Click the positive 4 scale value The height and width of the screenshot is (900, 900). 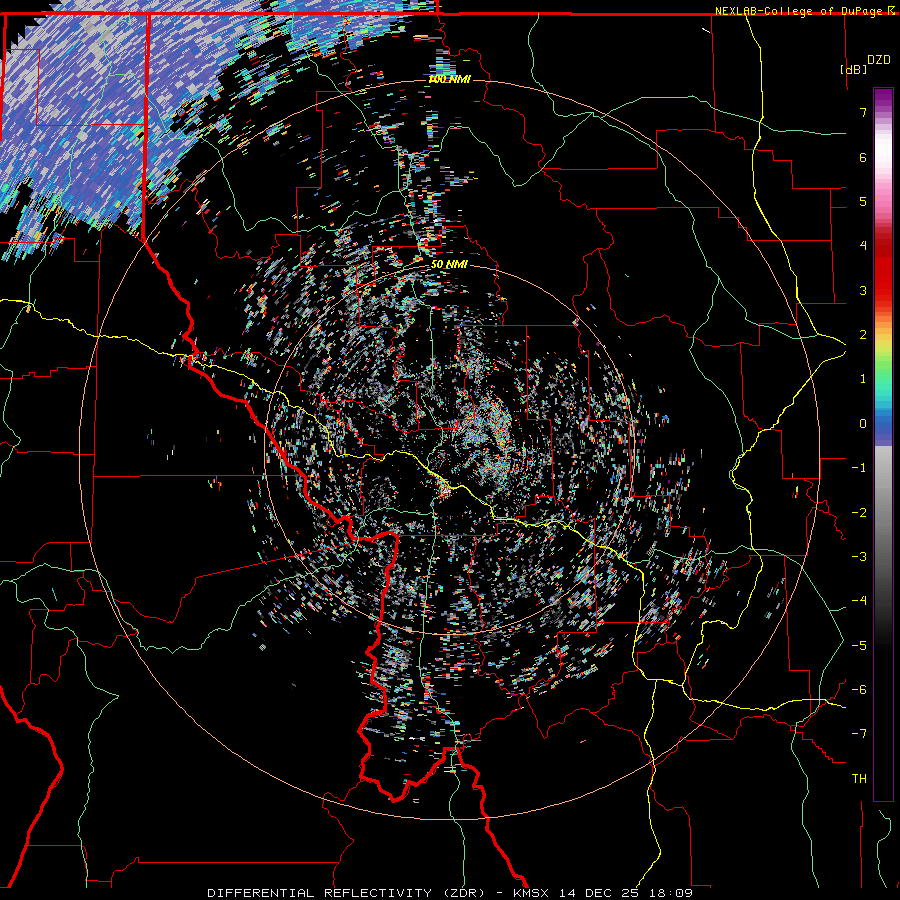(863, 246)
